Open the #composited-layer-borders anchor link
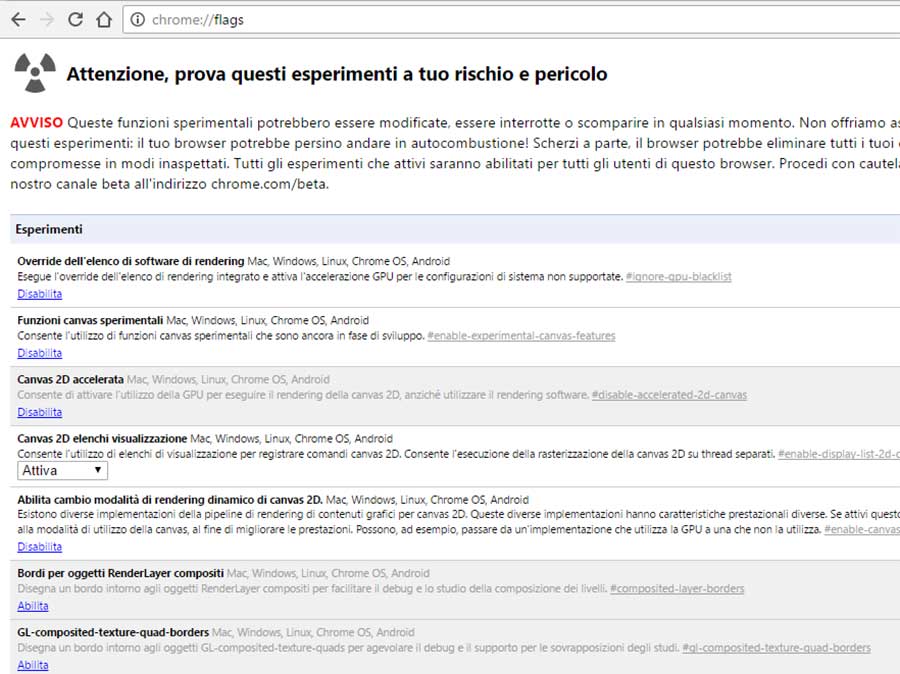This screenshot has width=900, height=674. point(677,589)
